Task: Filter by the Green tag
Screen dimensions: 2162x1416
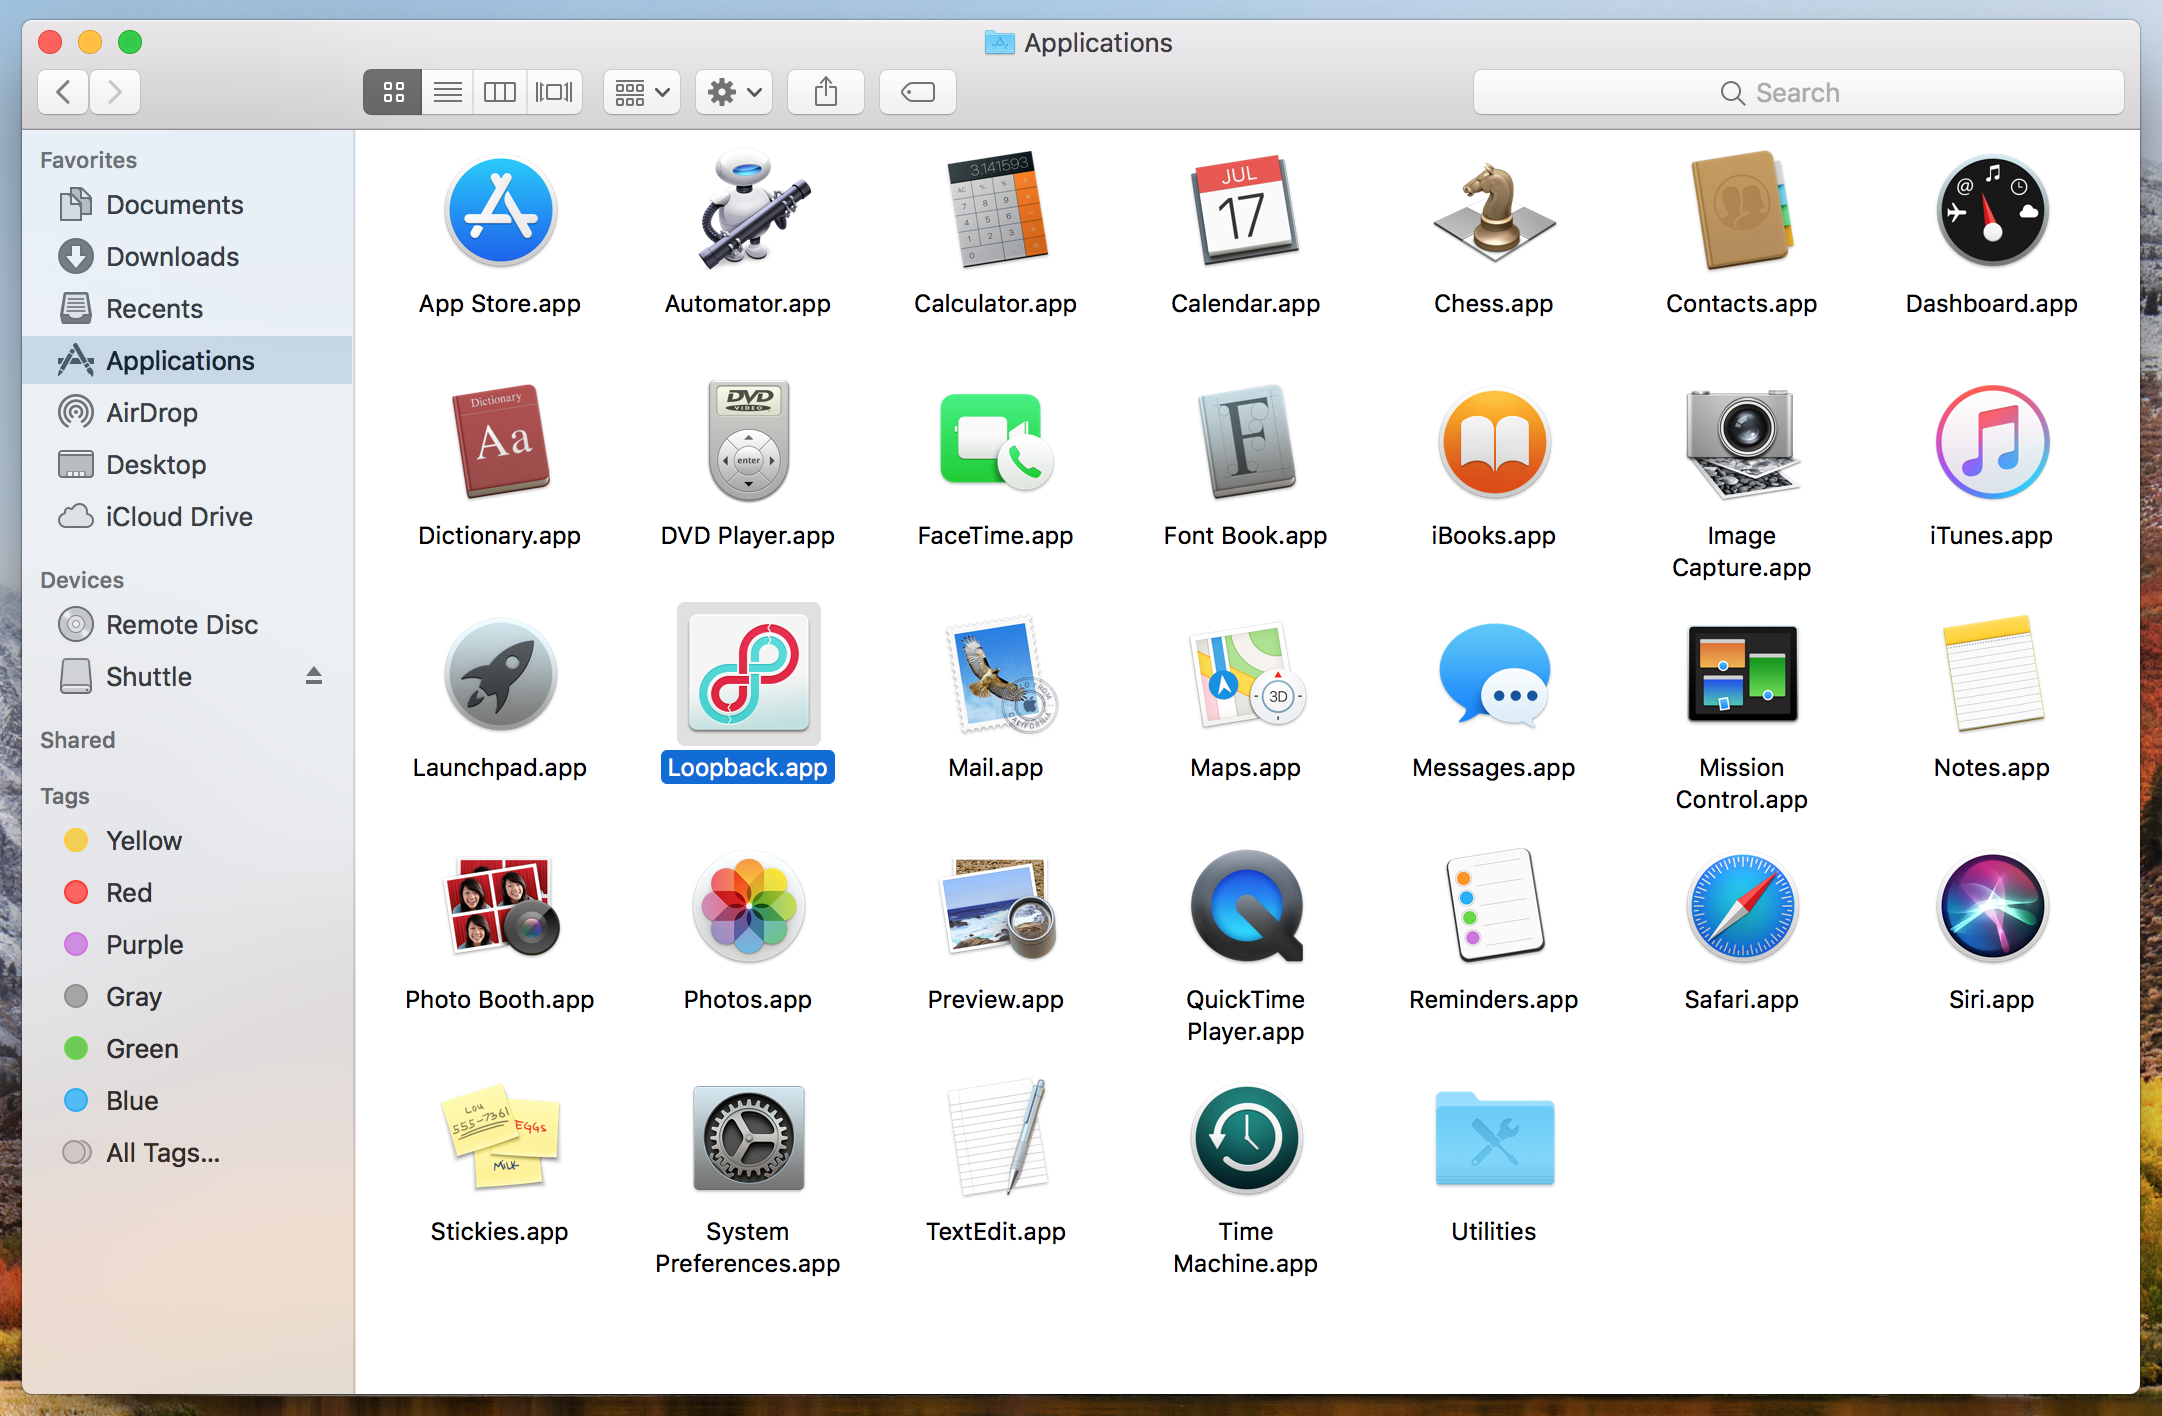Action: 188,1048
